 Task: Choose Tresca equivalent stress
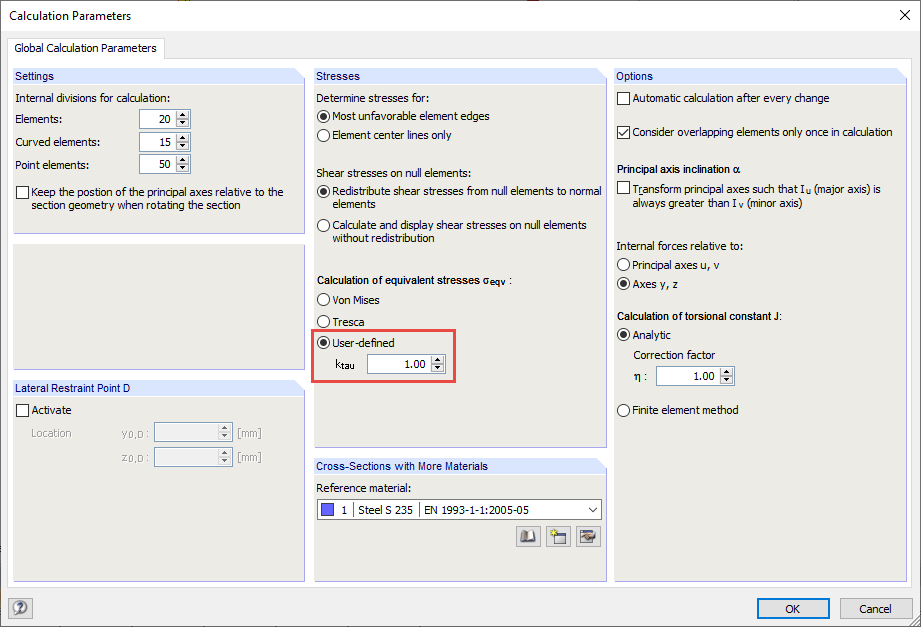323,321
